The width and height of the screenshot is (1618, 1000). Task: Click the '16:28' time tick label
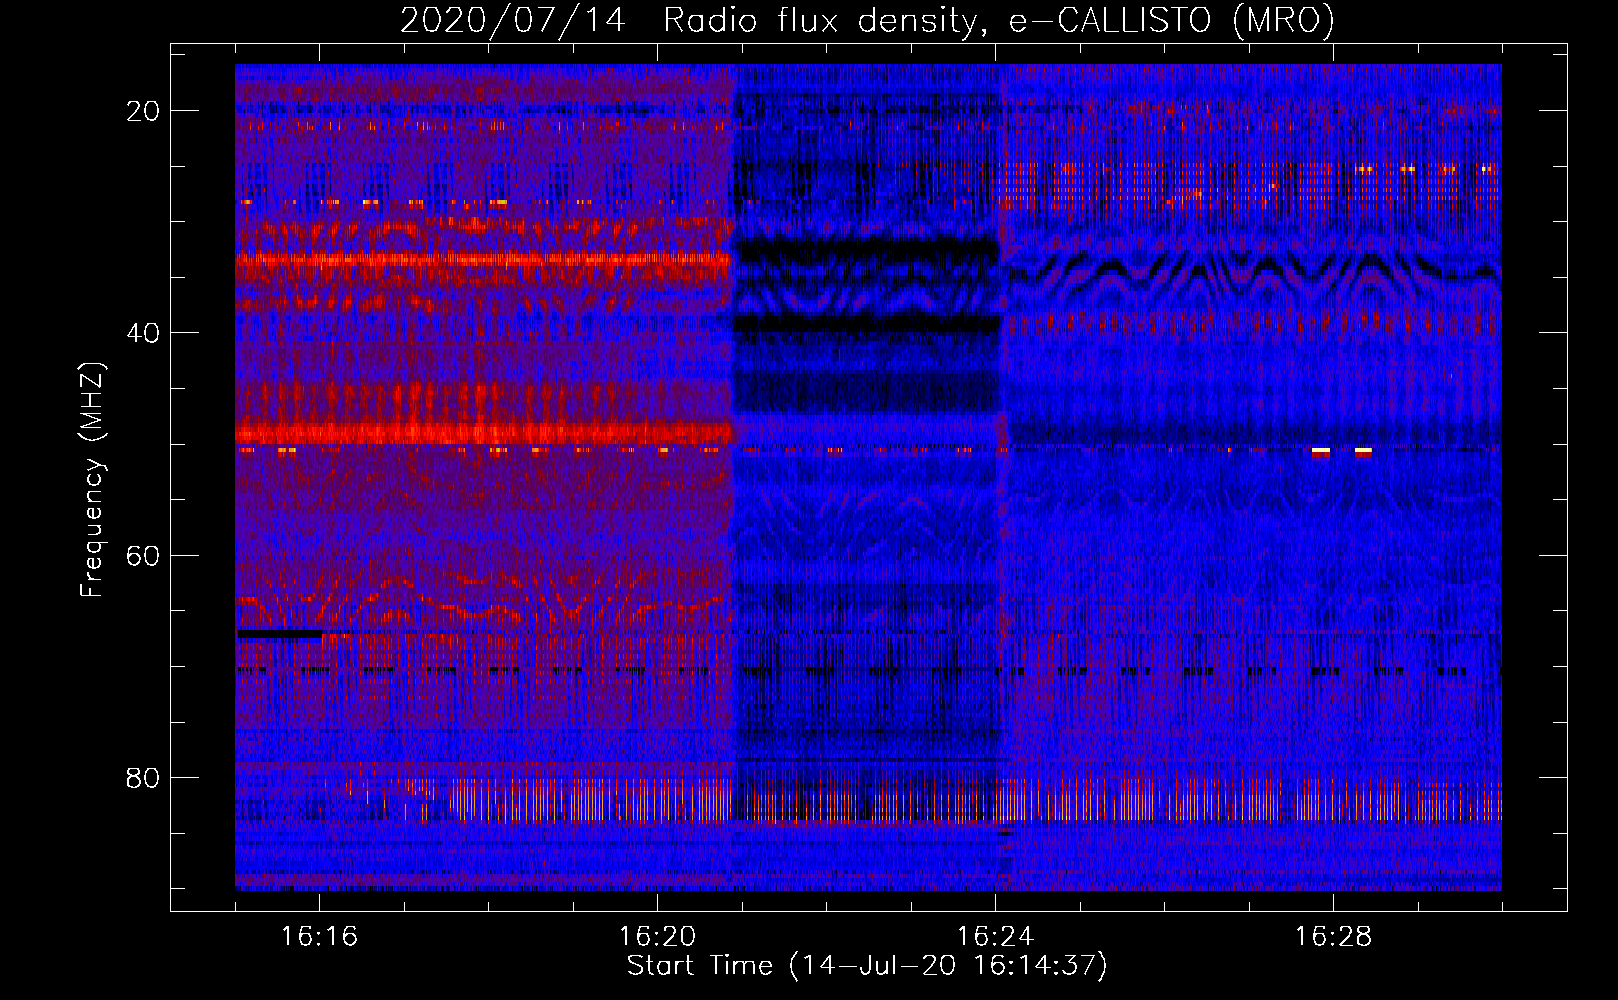click(1334, 937)
